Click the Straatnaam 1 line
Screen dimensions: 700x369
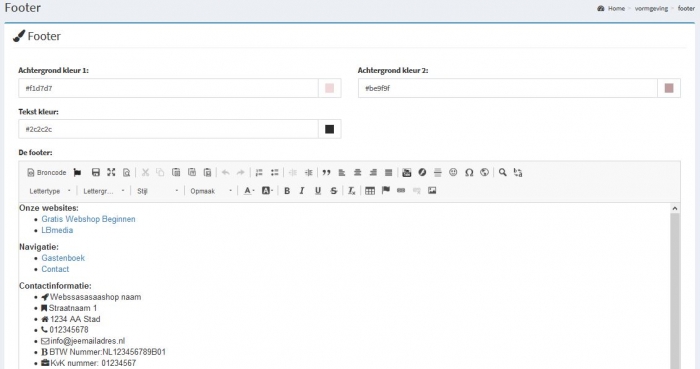(73, 308)
